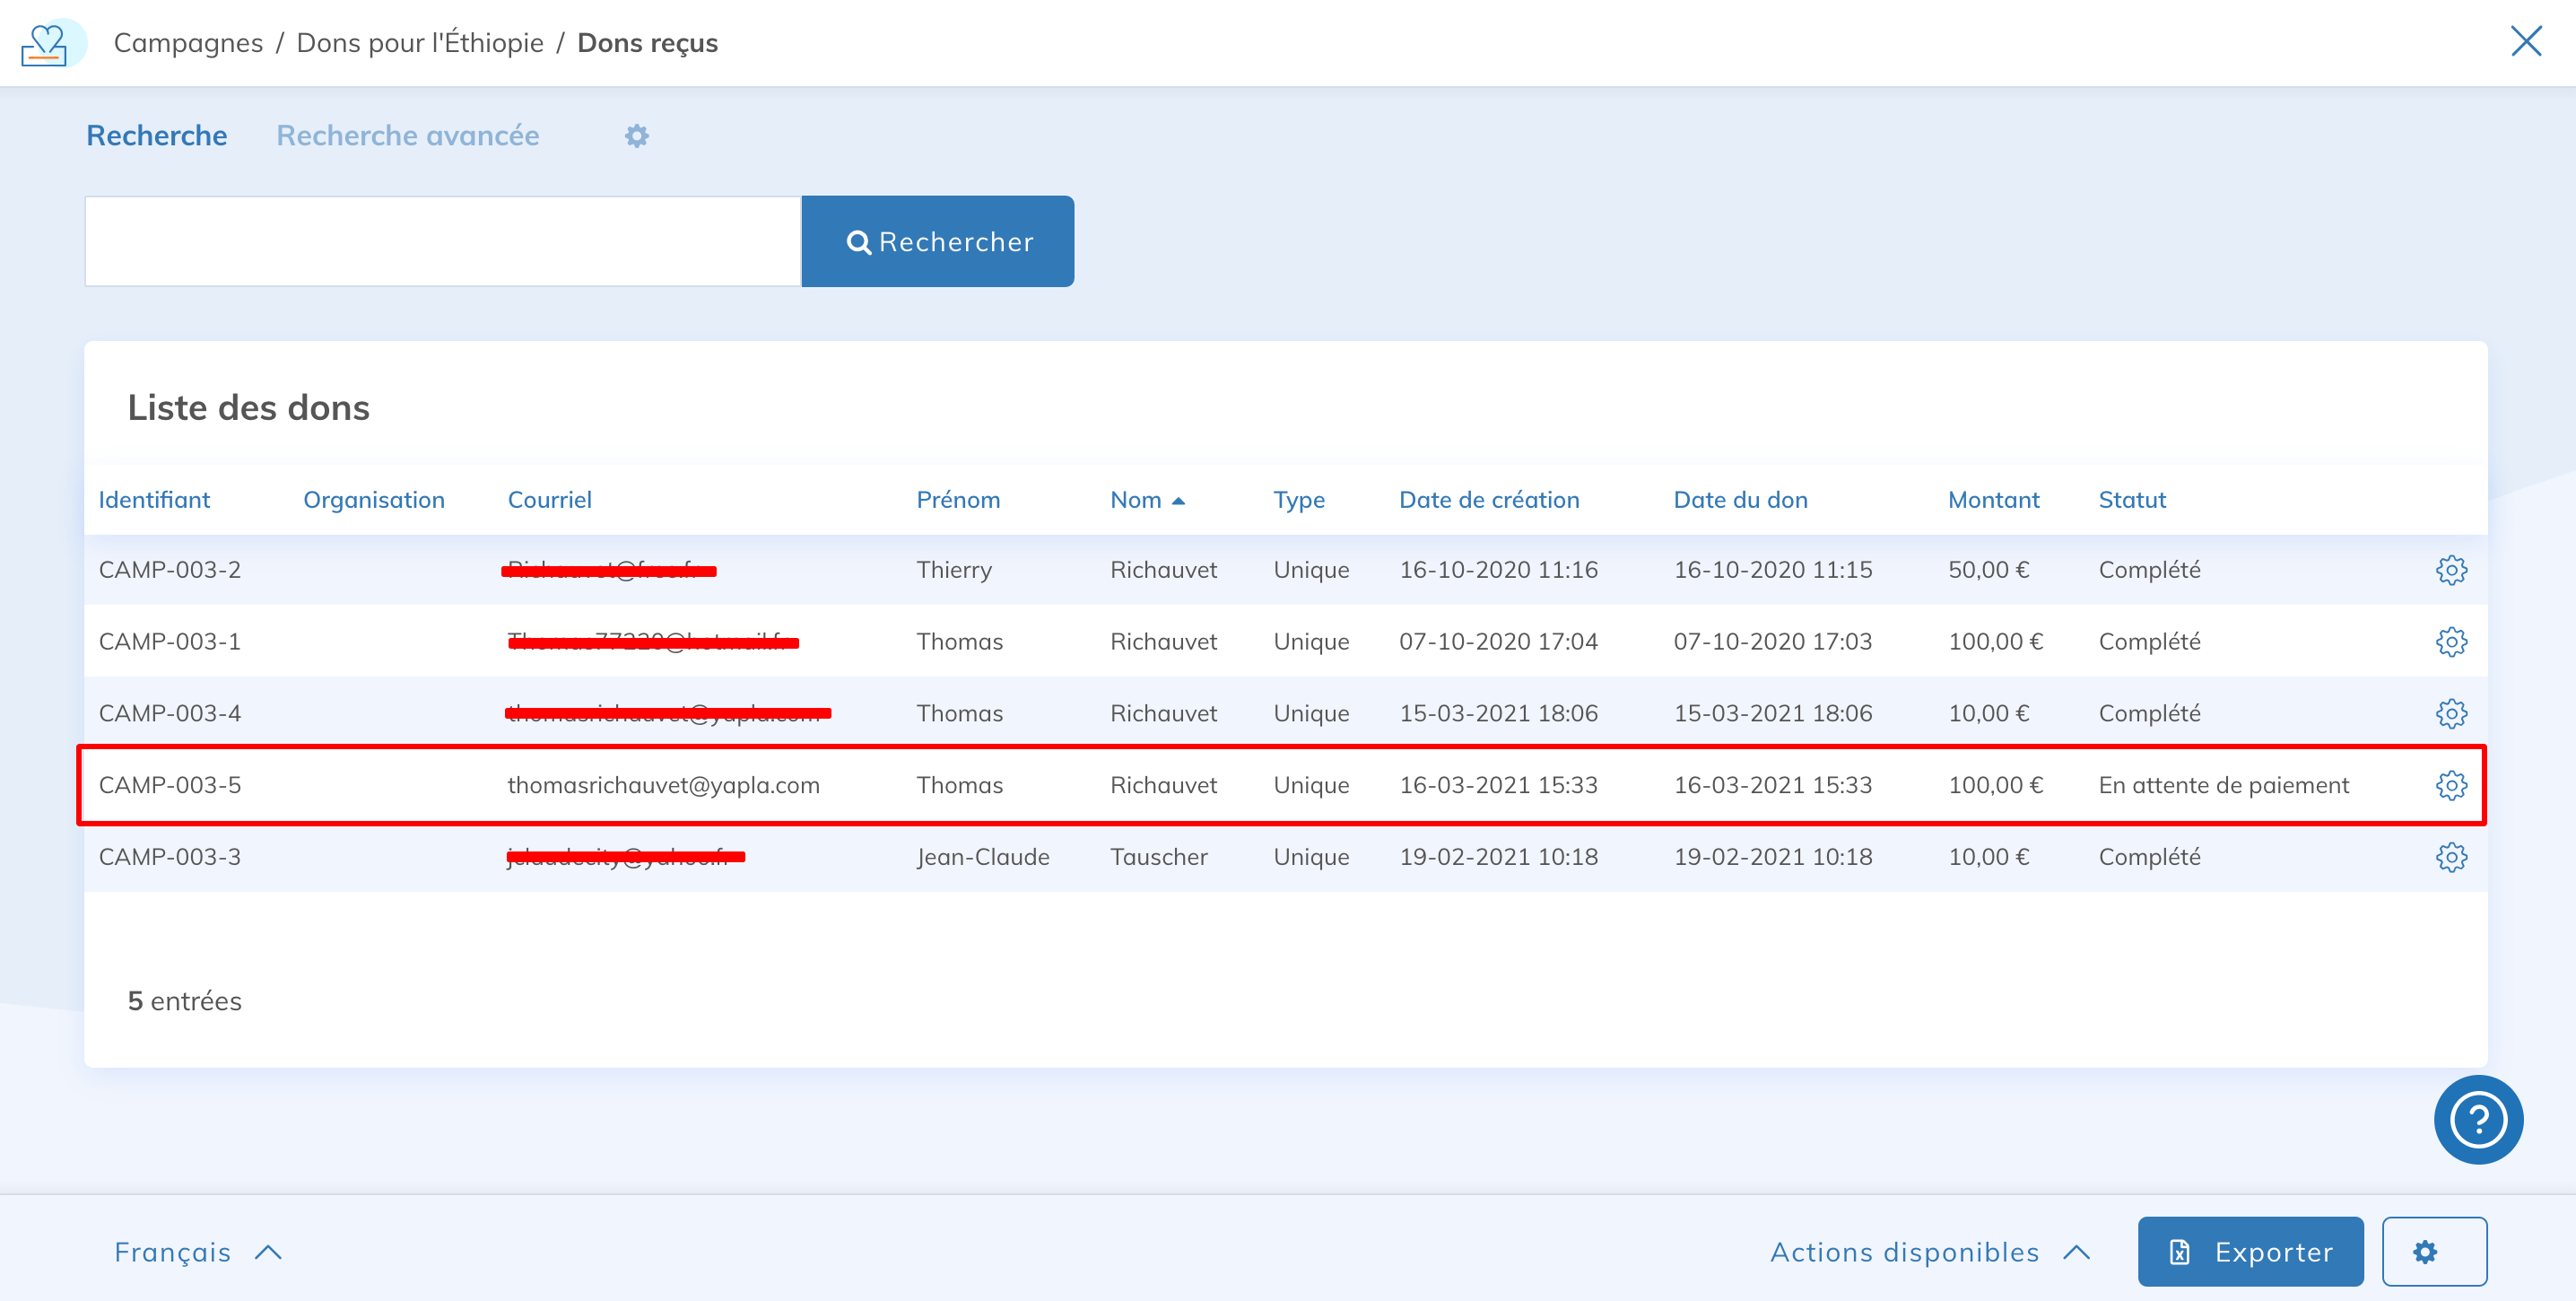
Task: Select the CAMP-003-3 identifier cell
Action: (170, 858)
